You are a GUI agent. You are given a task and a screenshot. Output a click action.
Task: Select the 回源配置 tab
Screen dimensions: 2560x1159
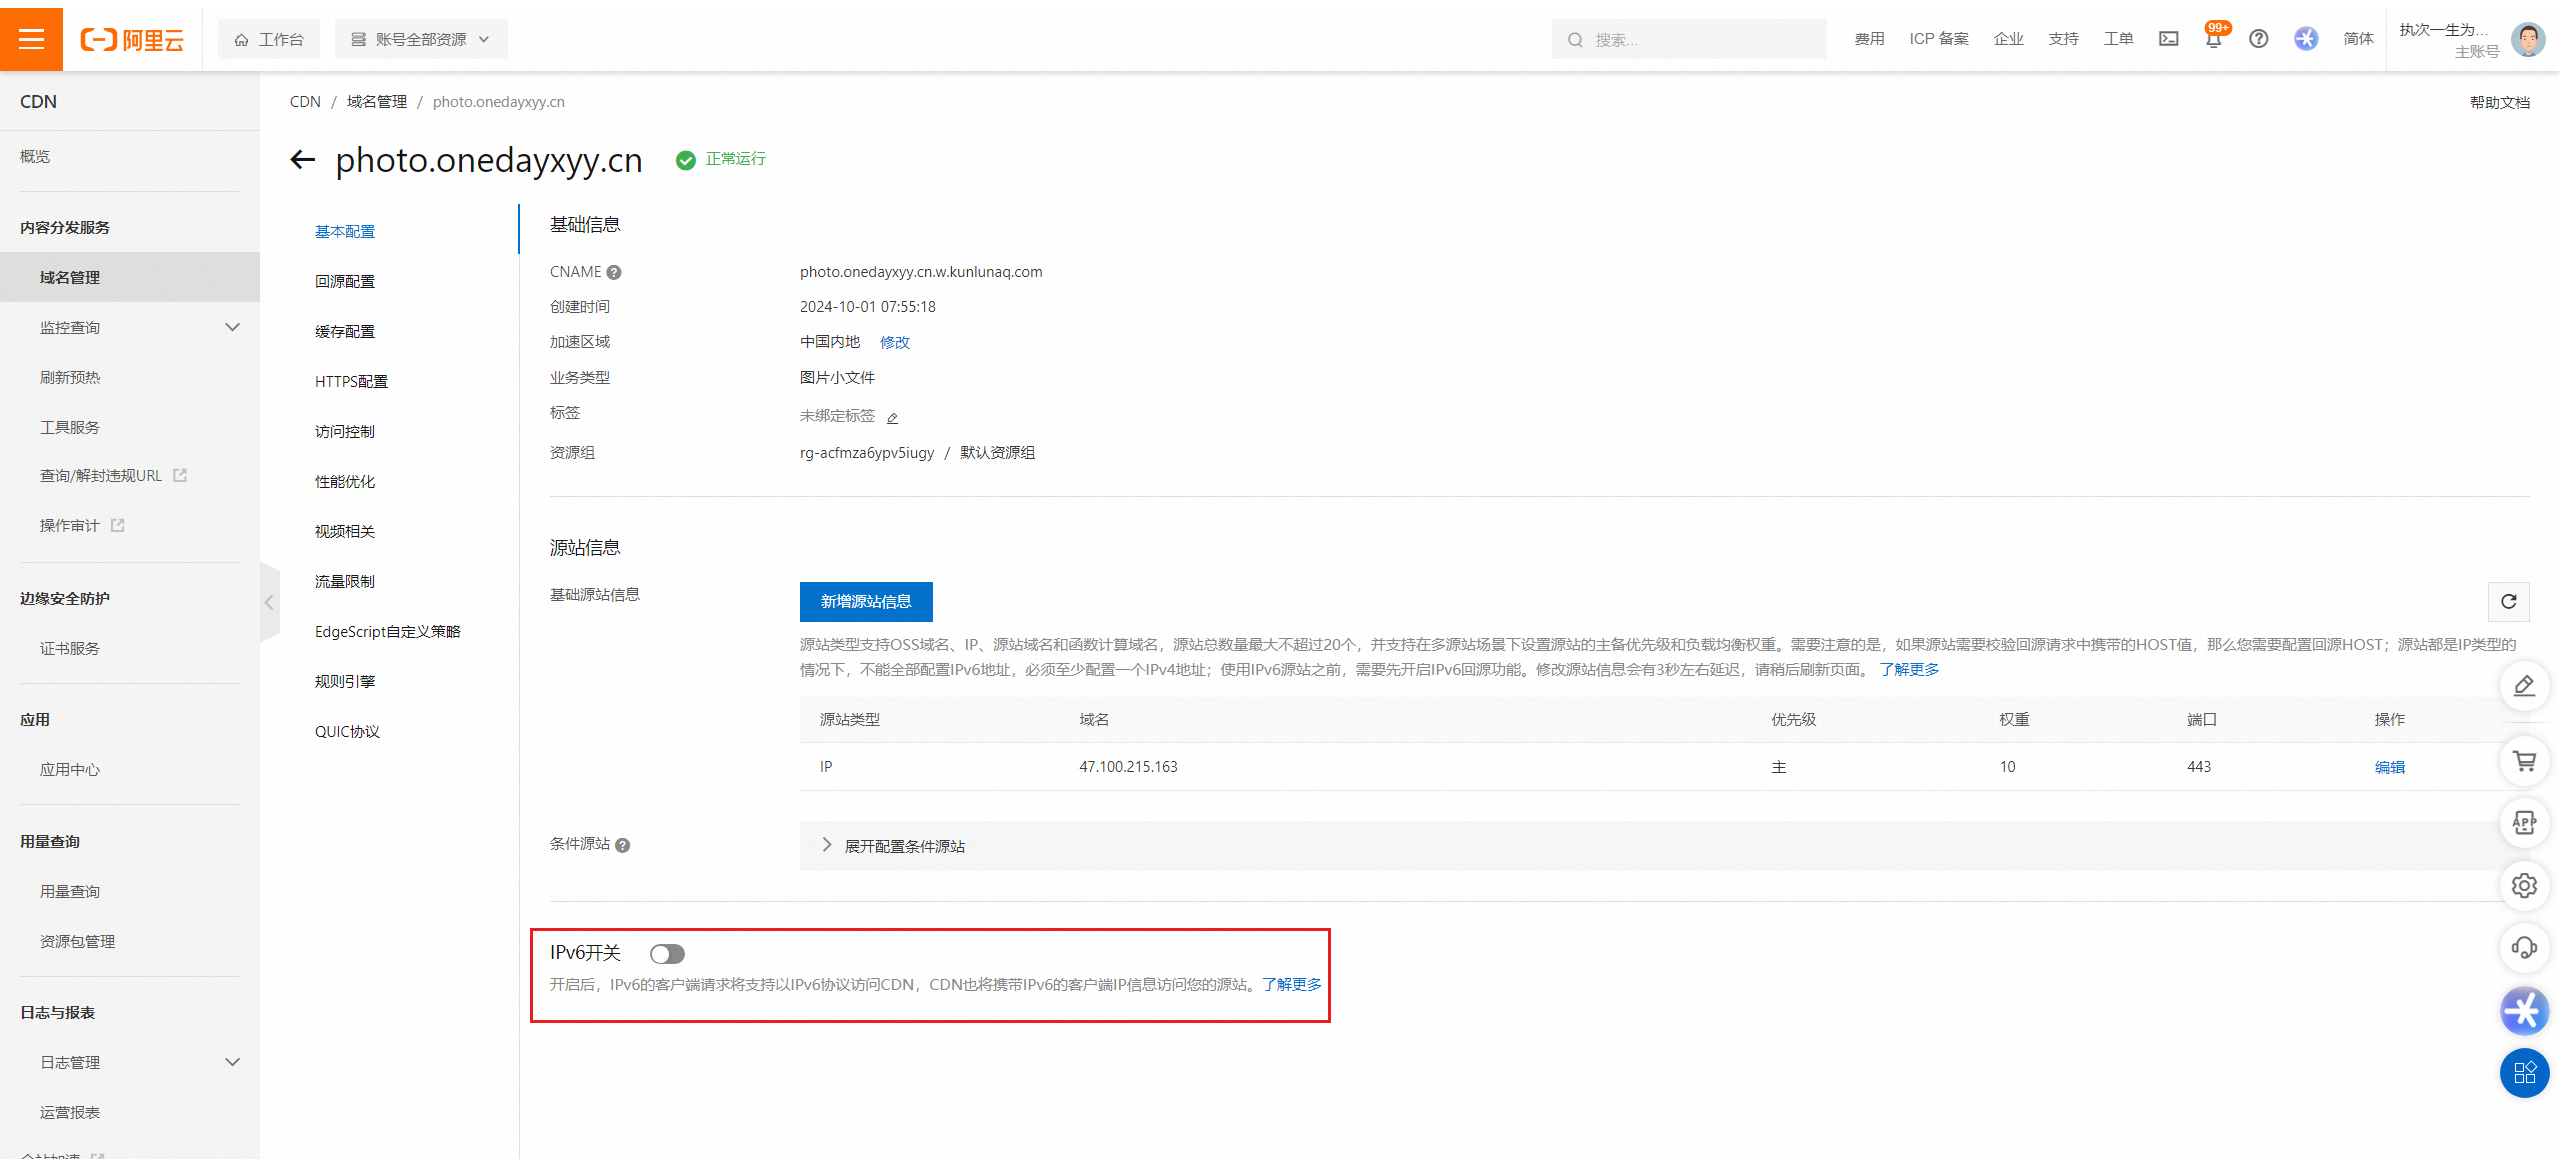[345, 281]
